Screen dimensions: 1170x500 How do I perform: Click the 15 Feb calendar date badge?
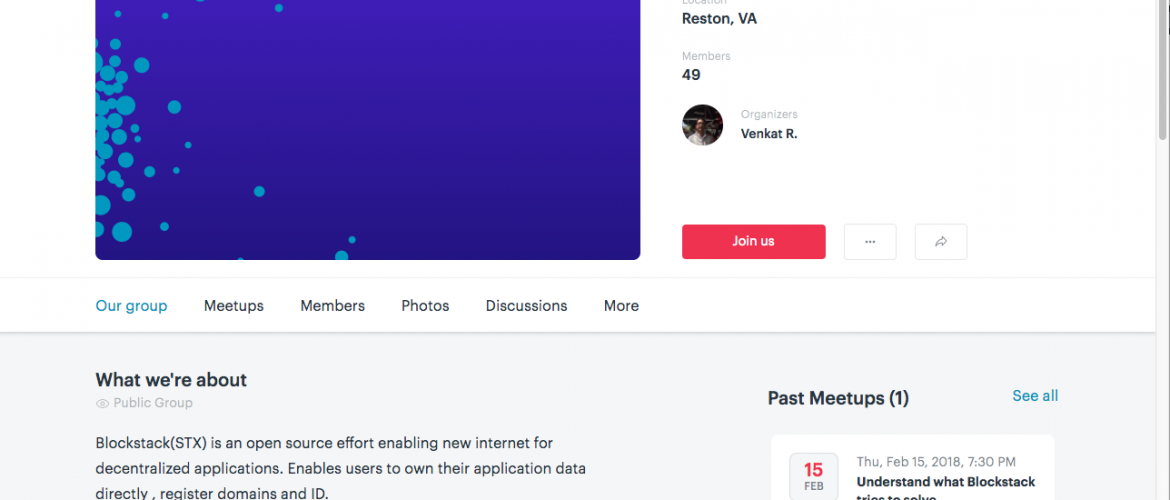click(x=813, y=477)
